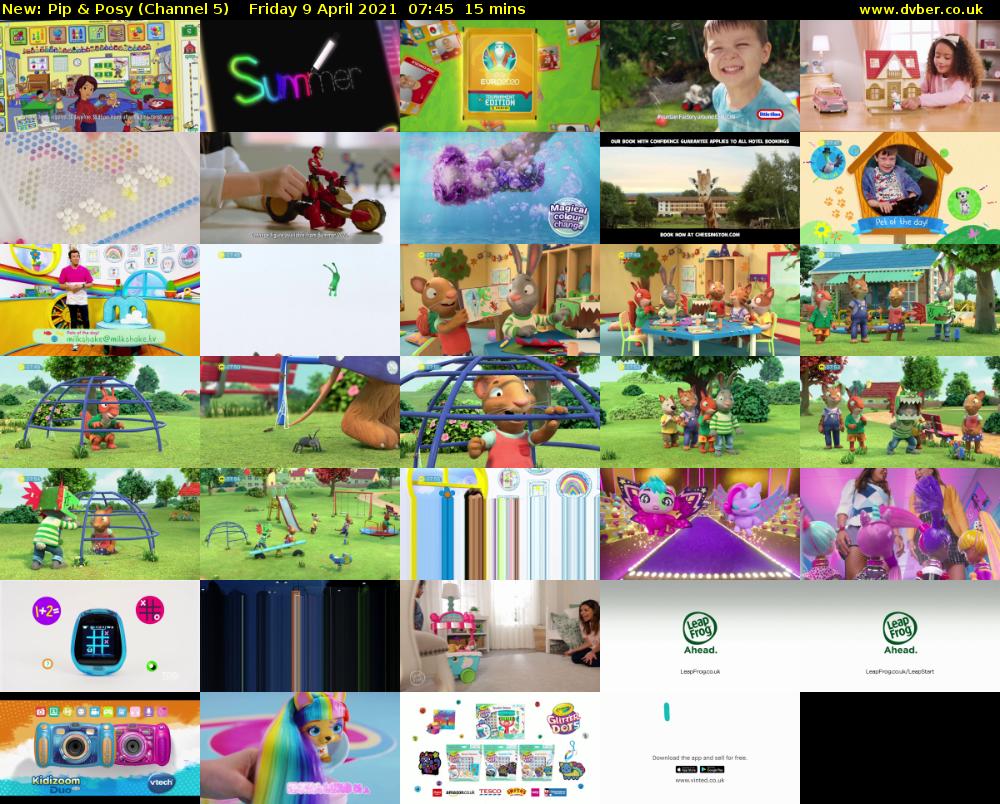
Task: Open the blue smartwatch tic-tac-toe thumbnail
Action: (99, 636)
